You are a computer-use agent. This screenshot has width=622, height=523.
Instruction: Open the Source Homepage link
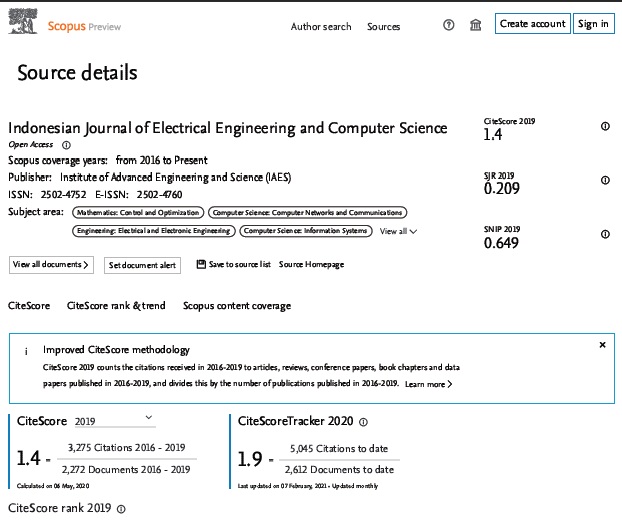[x=311, y=265]
